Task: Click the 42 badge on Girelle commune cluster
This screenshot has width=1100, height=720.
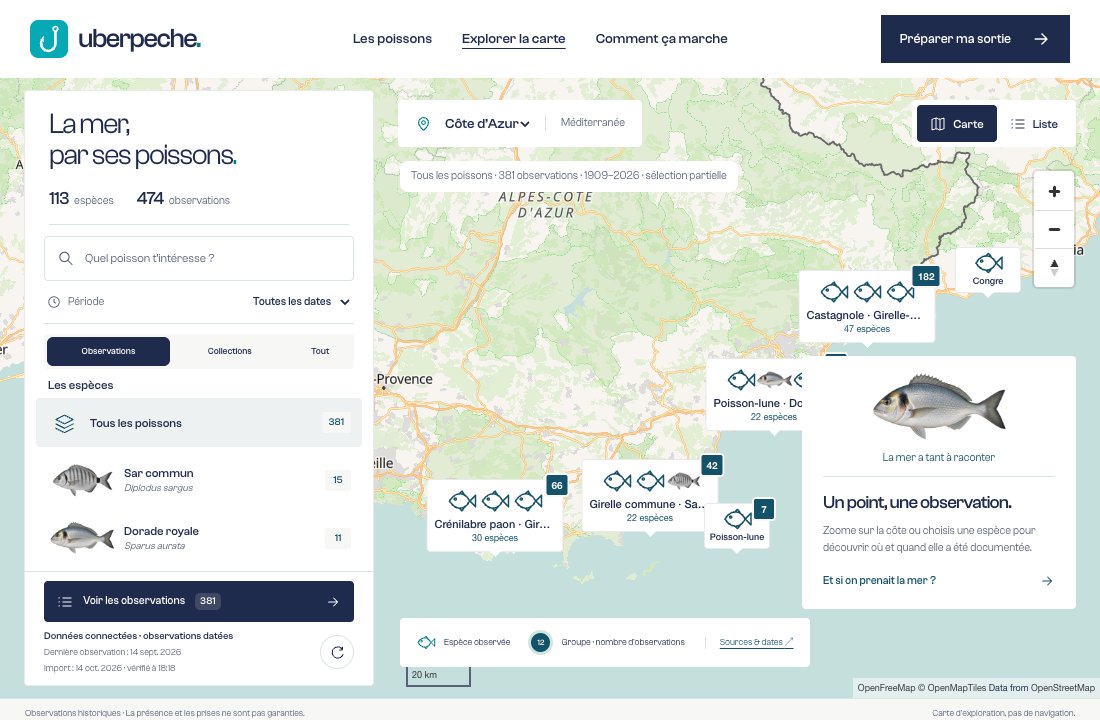Action: pyautogui.click(x=712, y=465)
